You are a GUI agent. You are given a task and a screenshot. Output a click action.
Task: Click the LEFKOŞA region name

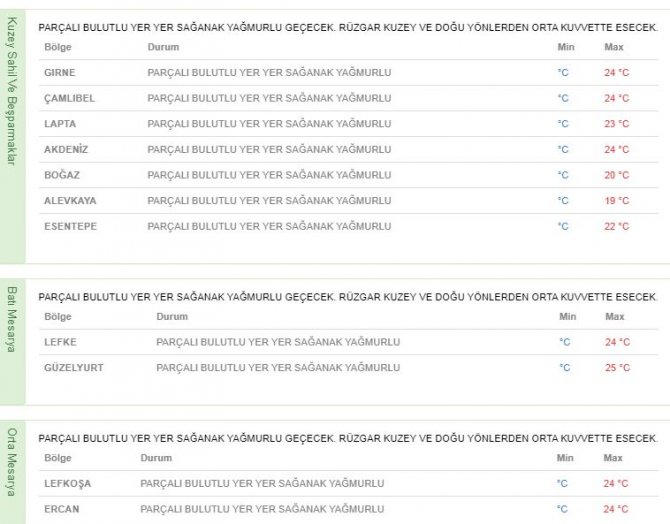pos(67,483)
